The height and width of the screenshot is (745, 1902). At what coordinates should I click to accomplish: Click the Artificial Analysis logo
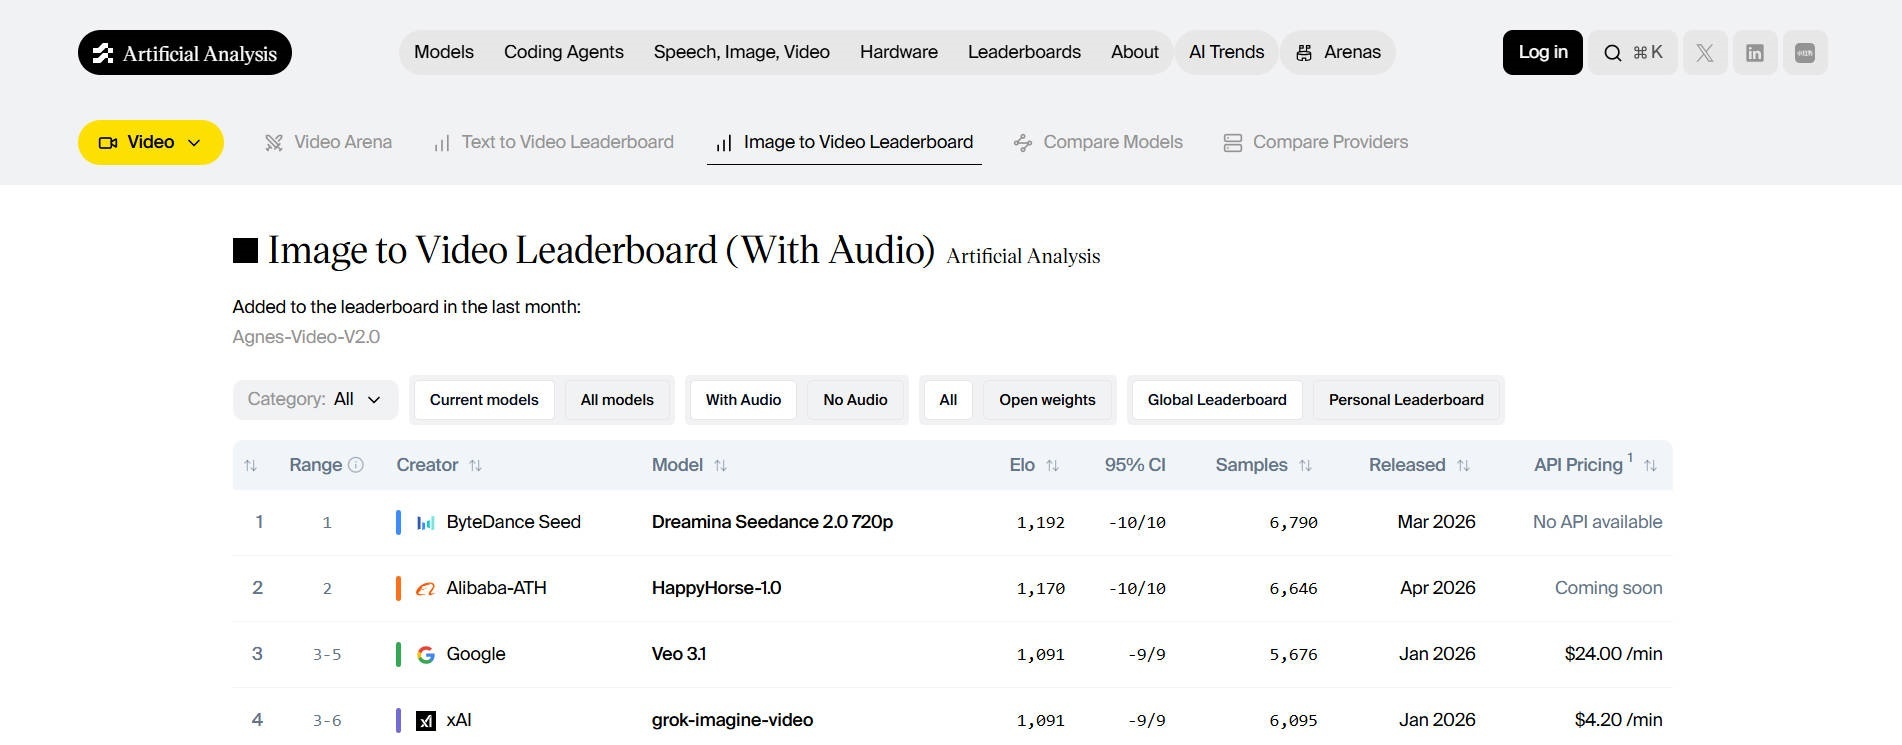pos(185,53)
